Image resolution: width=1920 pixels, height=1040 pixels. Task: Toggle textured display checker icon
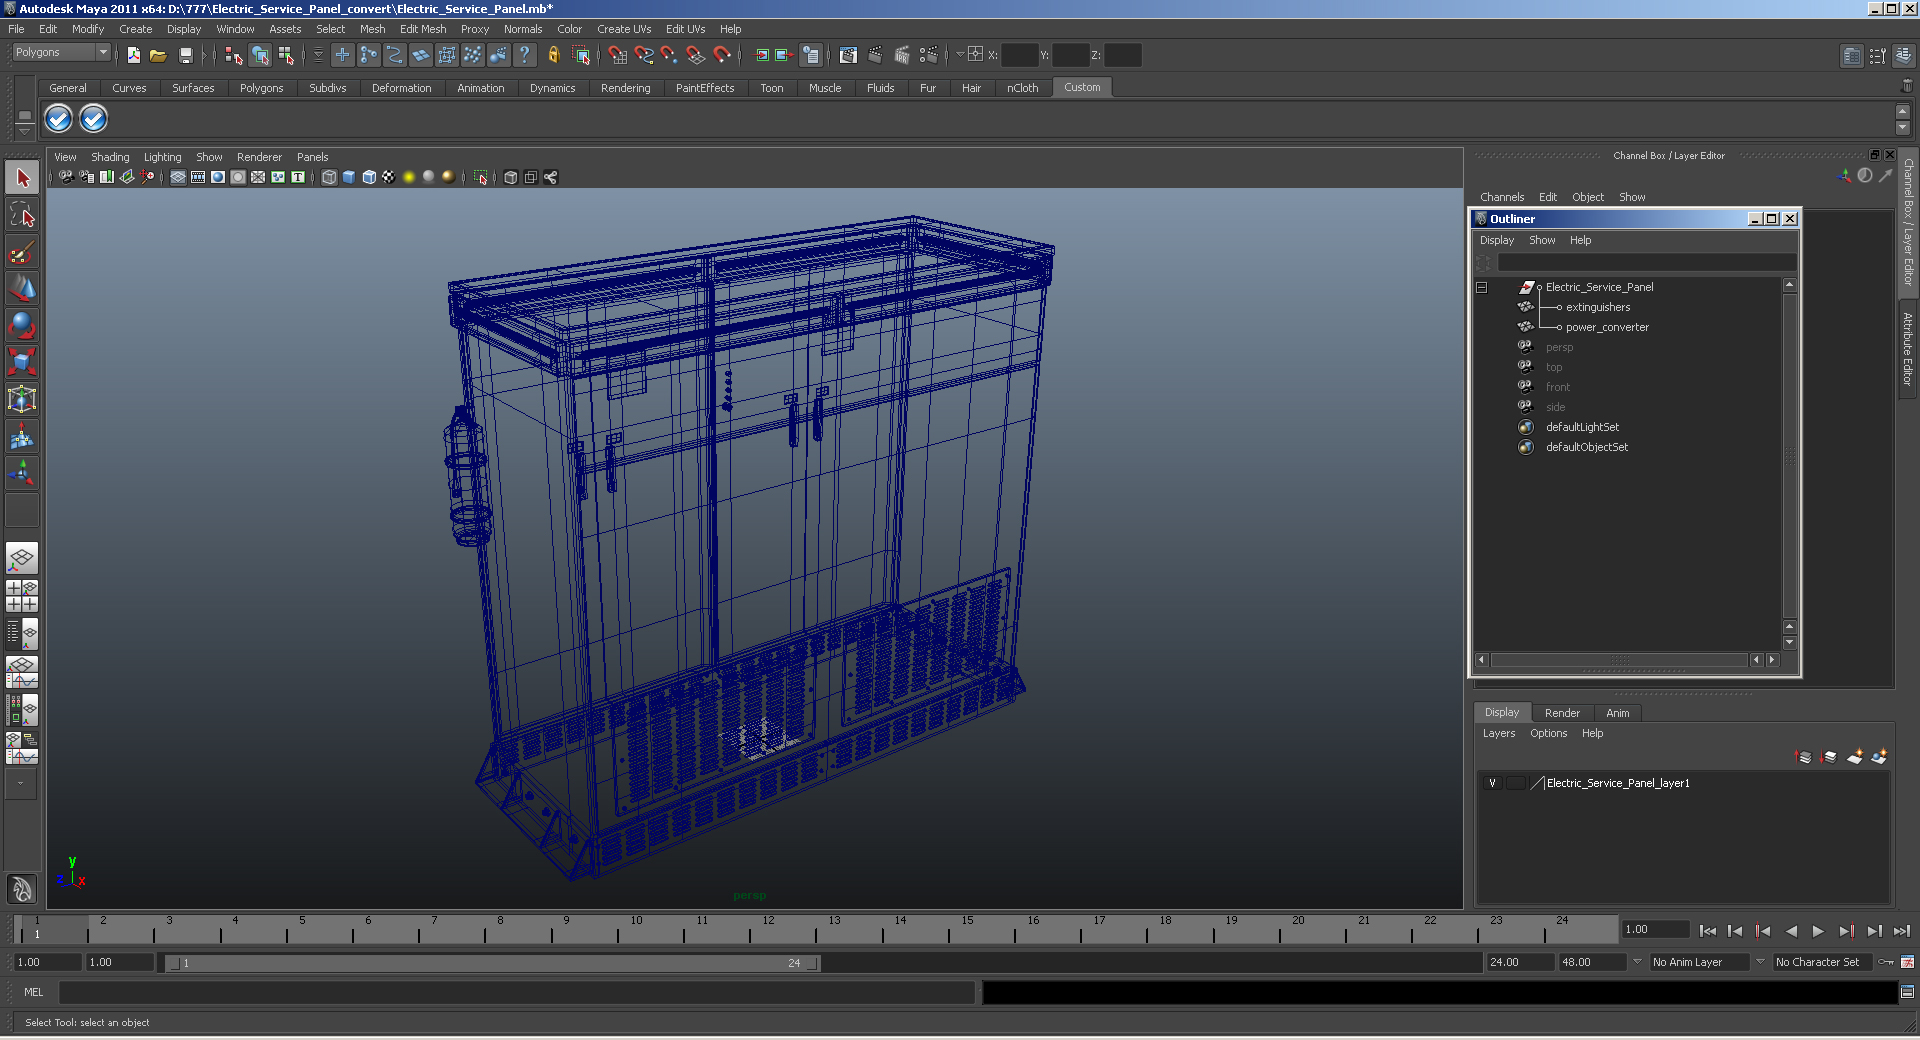(x=389, y=177)
